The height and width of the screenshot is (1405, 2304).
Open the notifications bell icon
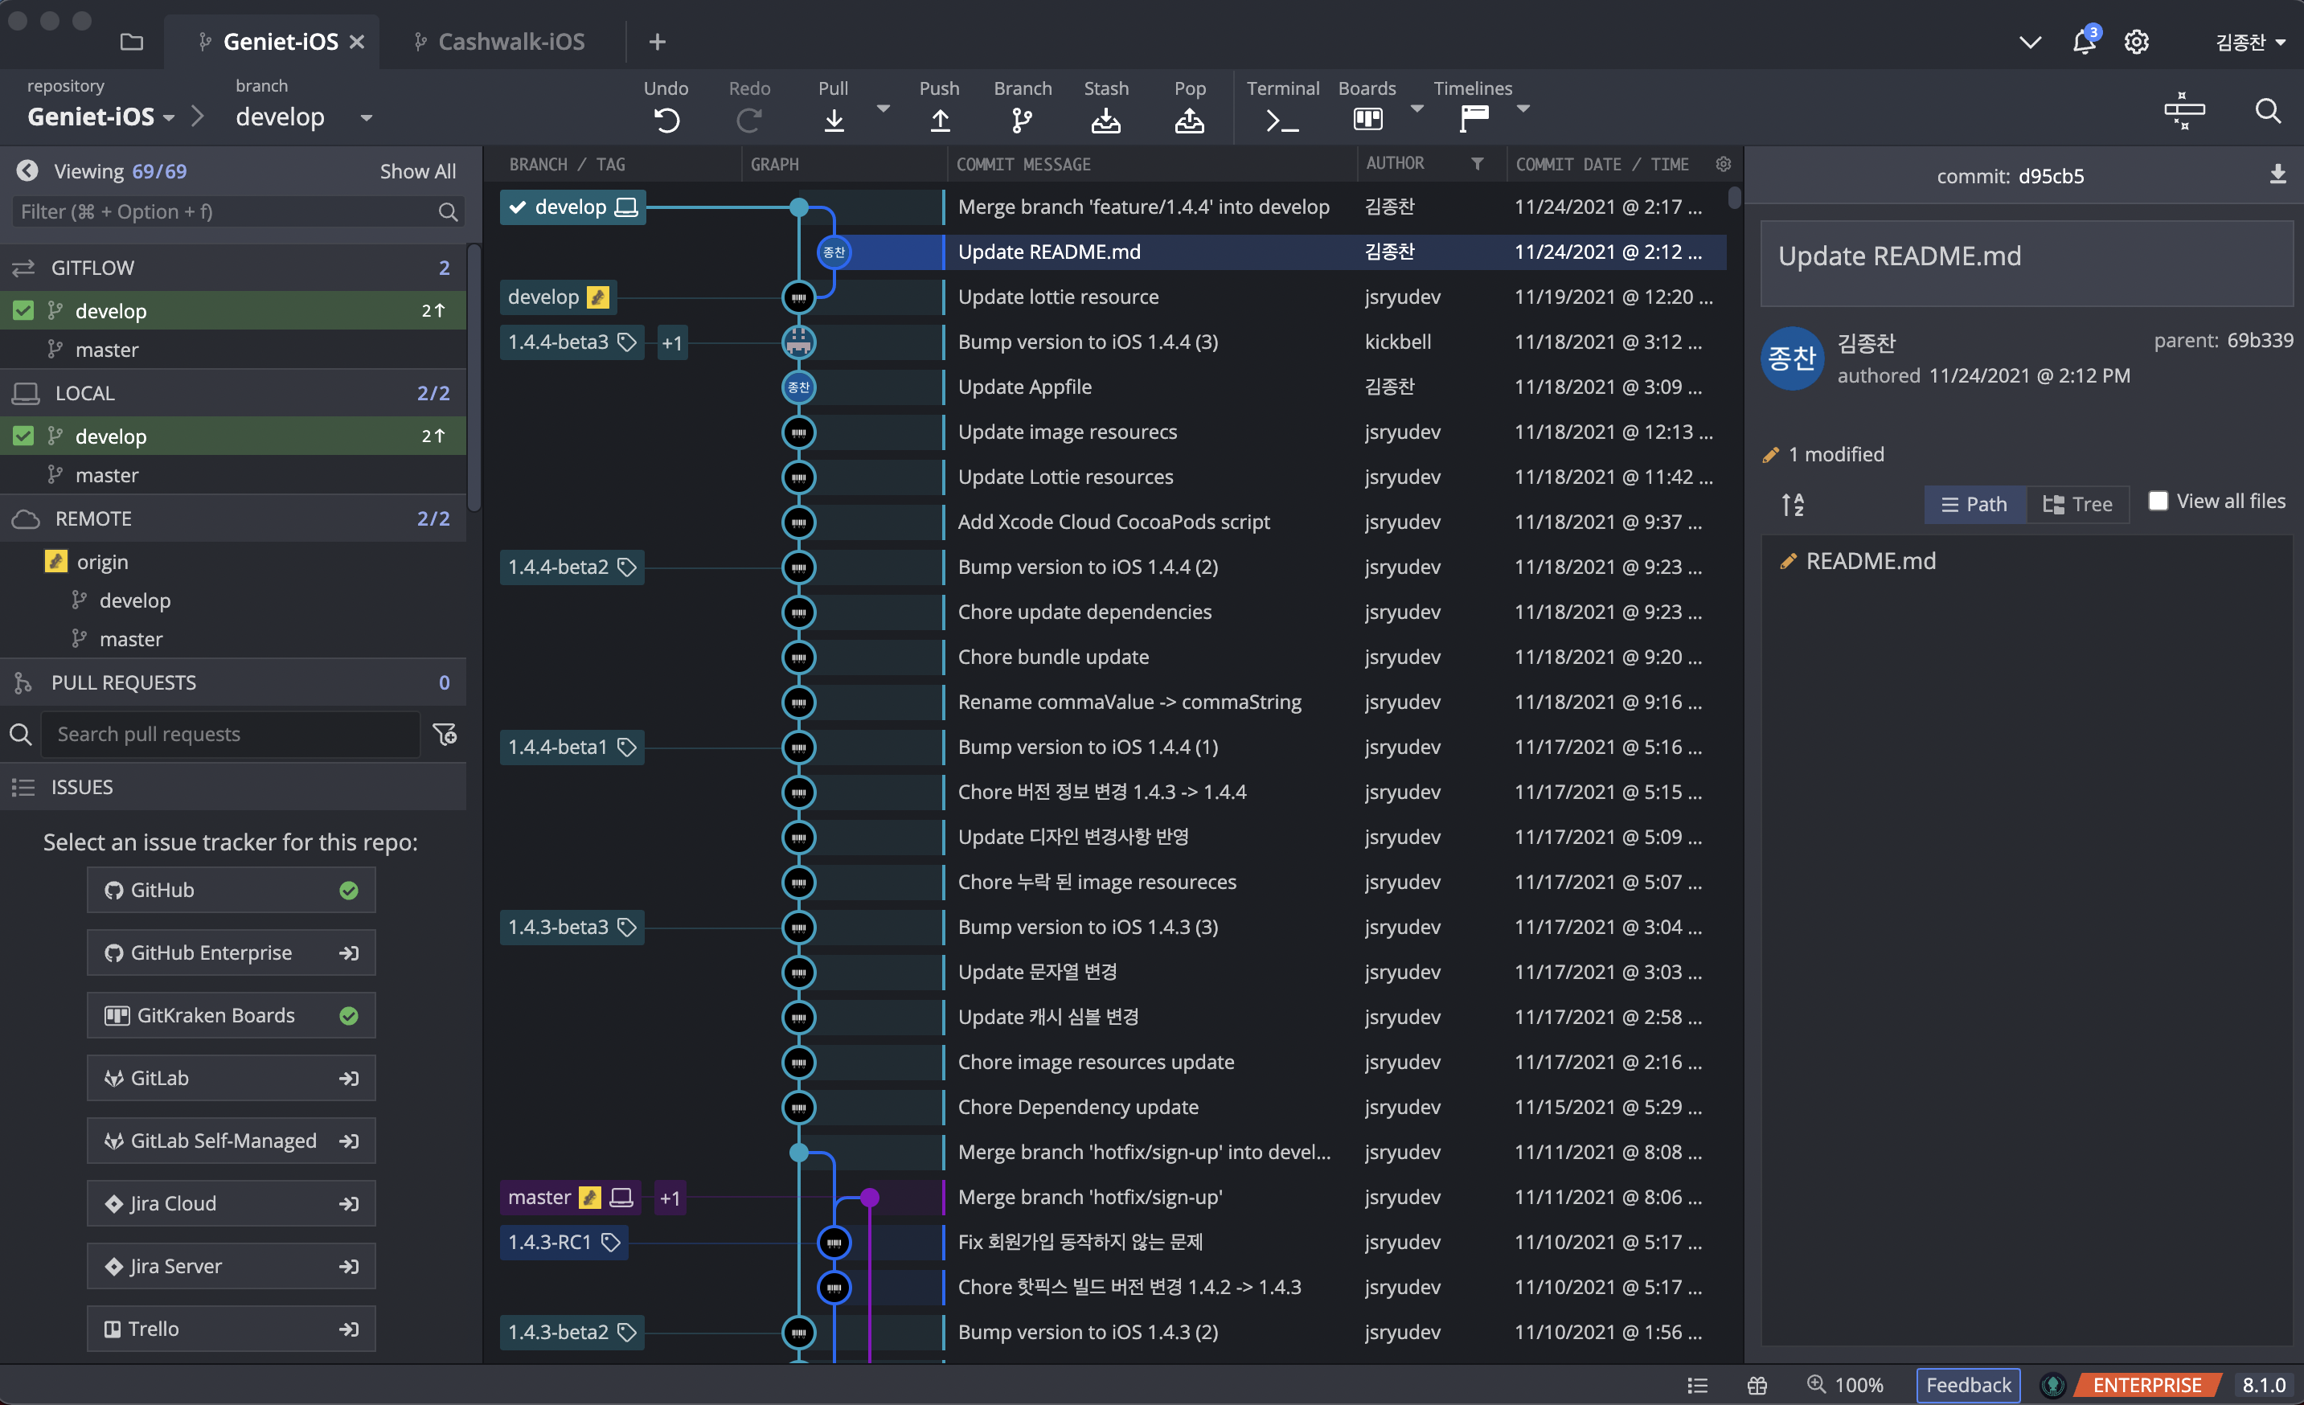2084,41
